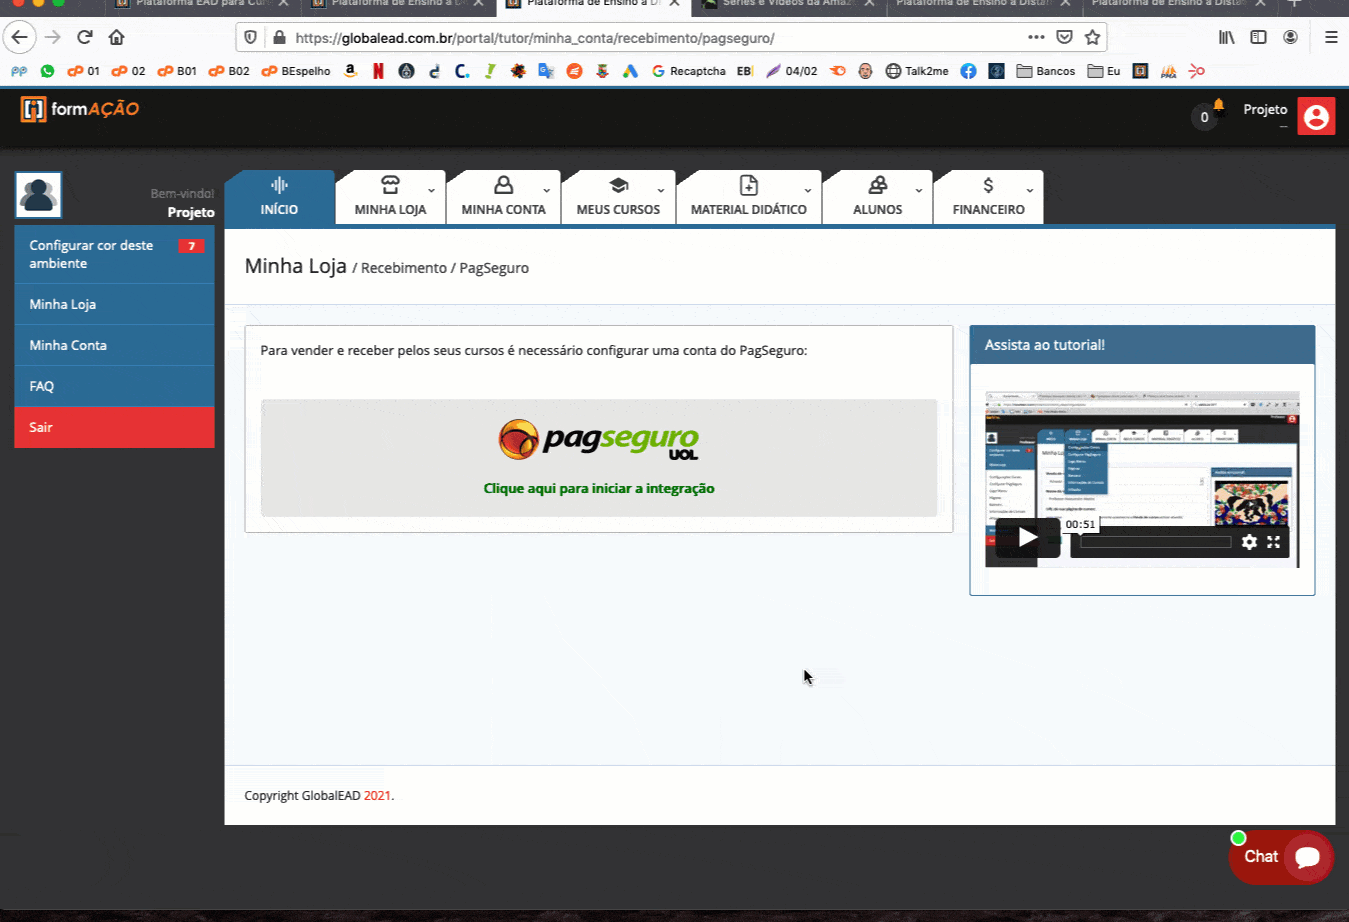This screenshot has height=922, width=1349.
Task: Enter fullscreen on tutorial video
Action: pyautogui.click(x=1273, y=542)
